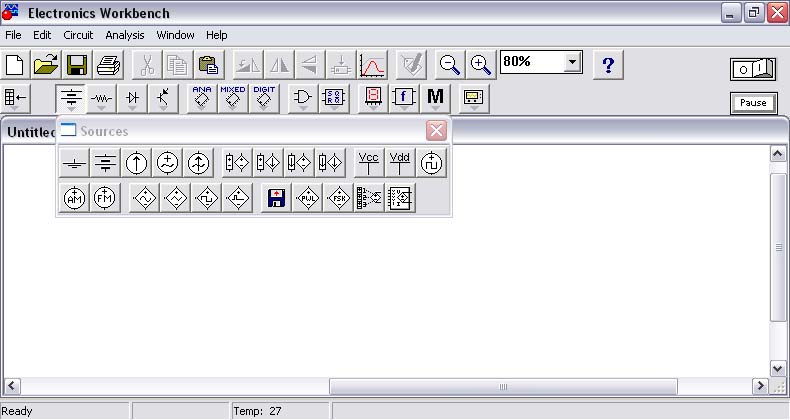790x420 pixels.
Task: Click the vertical scrollbar down arrow
Action: (778, 369)
